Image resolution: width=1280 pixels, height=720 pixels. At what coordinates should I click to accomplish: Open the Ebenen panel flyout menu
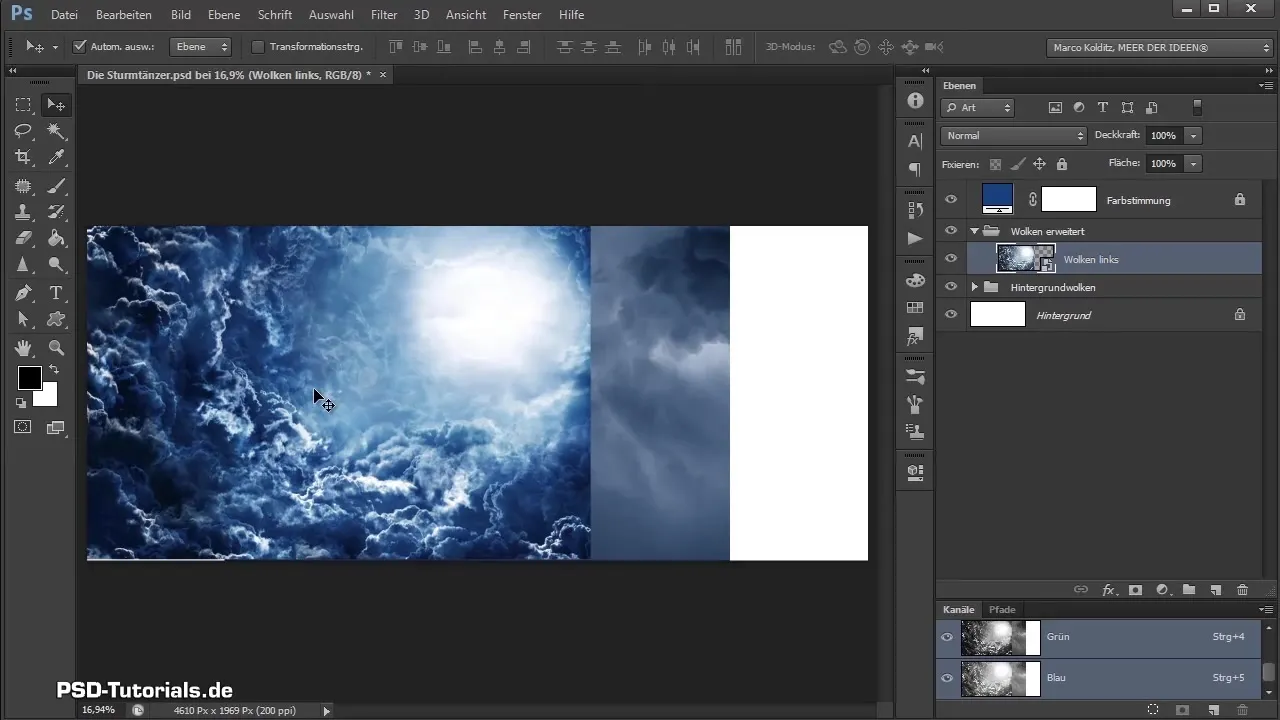click(1266, 86)
